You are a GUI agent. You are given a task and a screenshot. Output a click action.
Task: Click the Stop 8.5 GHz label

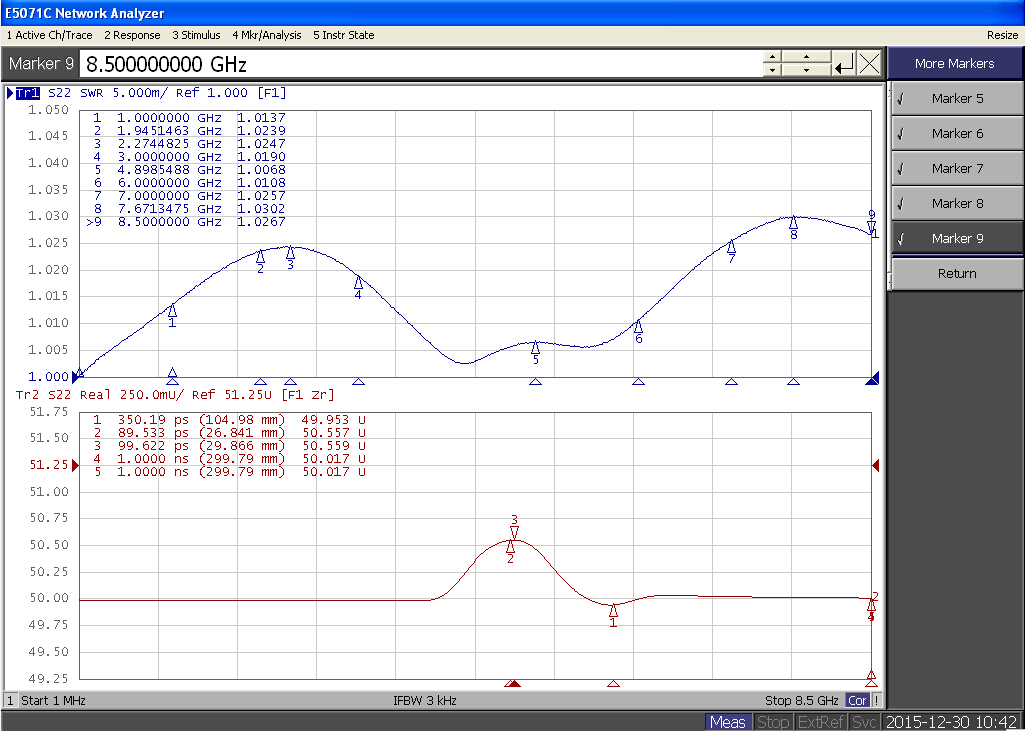(801, 700)
